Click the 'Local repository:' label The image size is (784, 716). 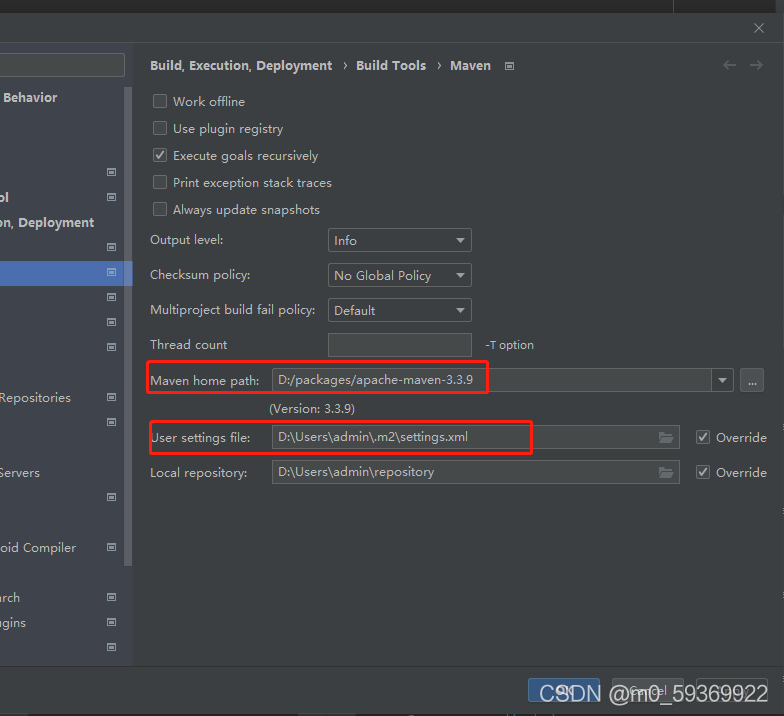point(198,472)
